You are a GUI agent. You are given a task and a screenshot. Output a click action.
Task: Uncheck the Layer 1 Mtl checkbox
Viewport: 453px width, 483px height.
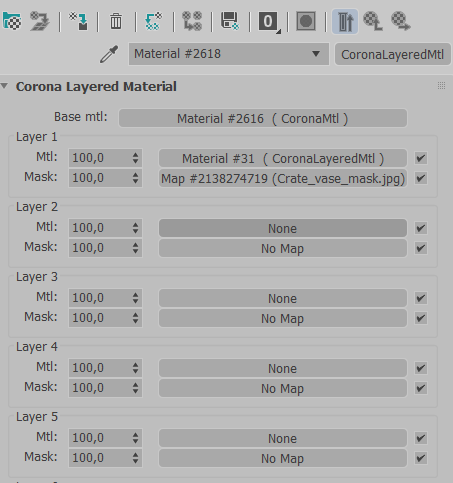click(x=421, y=158)
